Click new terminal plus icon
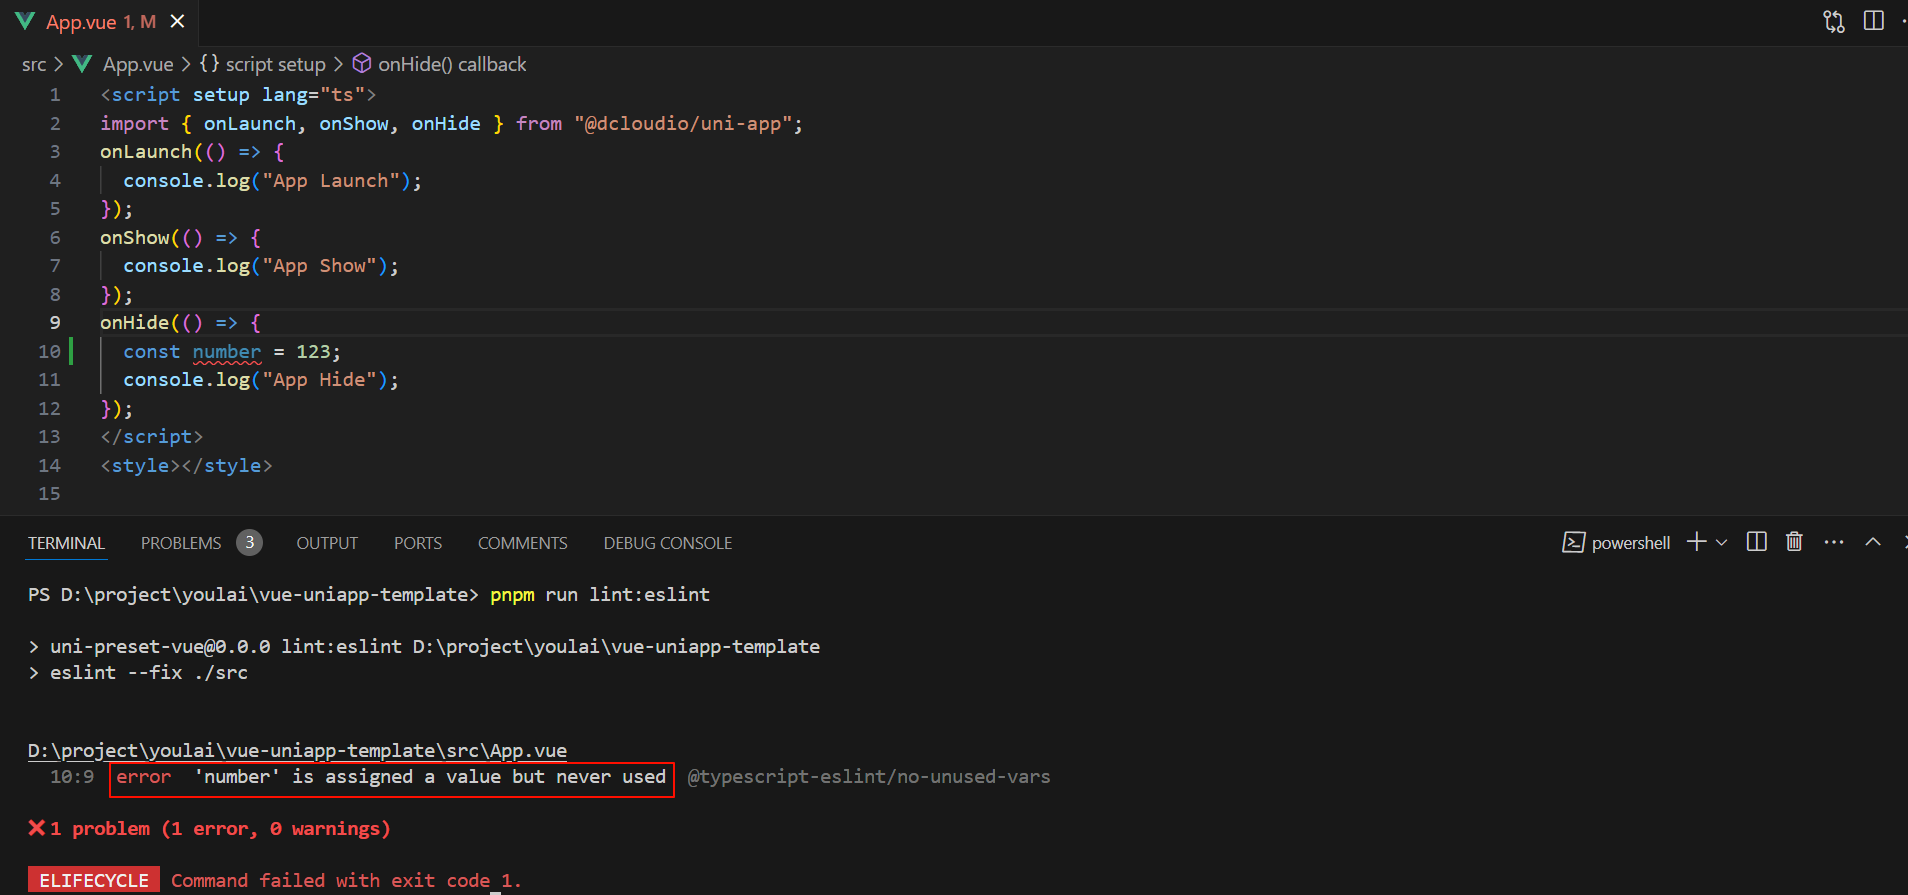The image size is (1908, 895). click(1696, 542)
